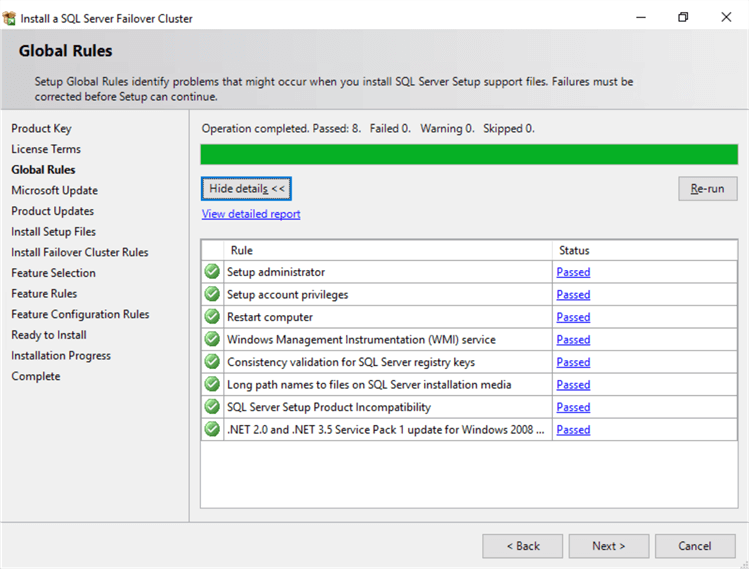This screenshot has height=569, width=749.
Task: Click the check icon for Setup account privileges
Action: click(x=212, y=294)
